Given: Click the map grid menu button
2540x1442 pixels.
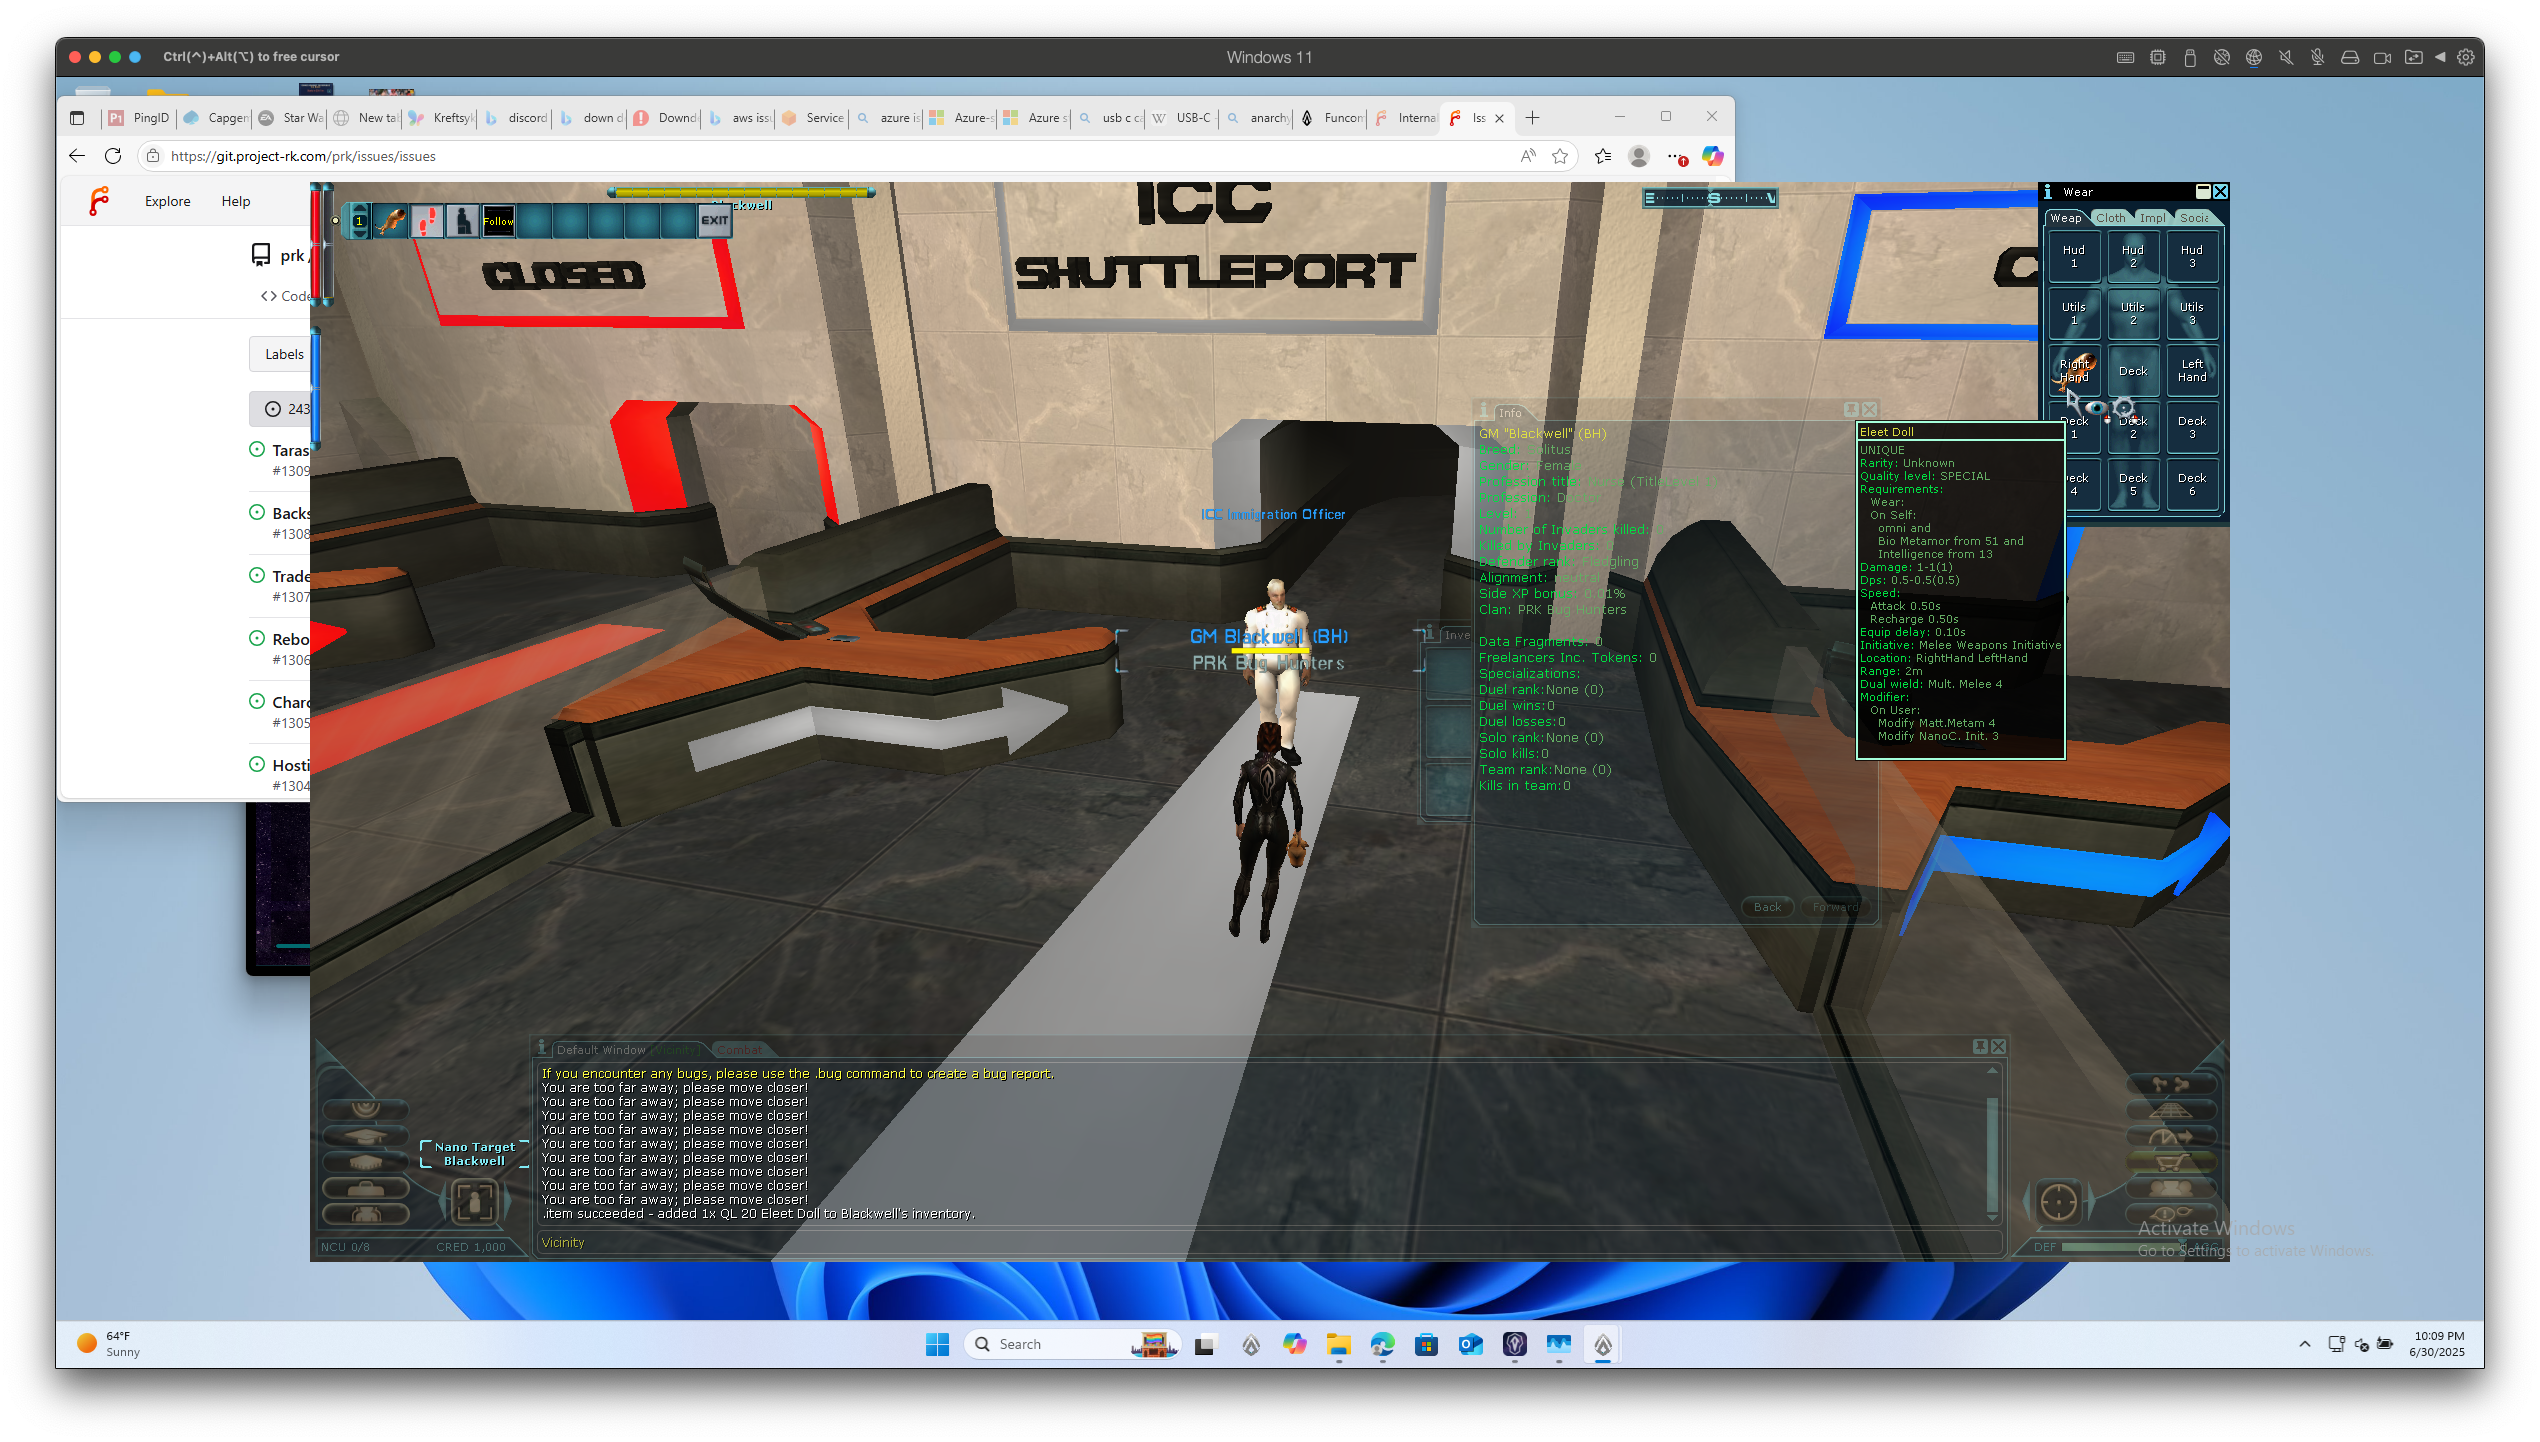Looking at the screenshot, I should (2171, 1110).
